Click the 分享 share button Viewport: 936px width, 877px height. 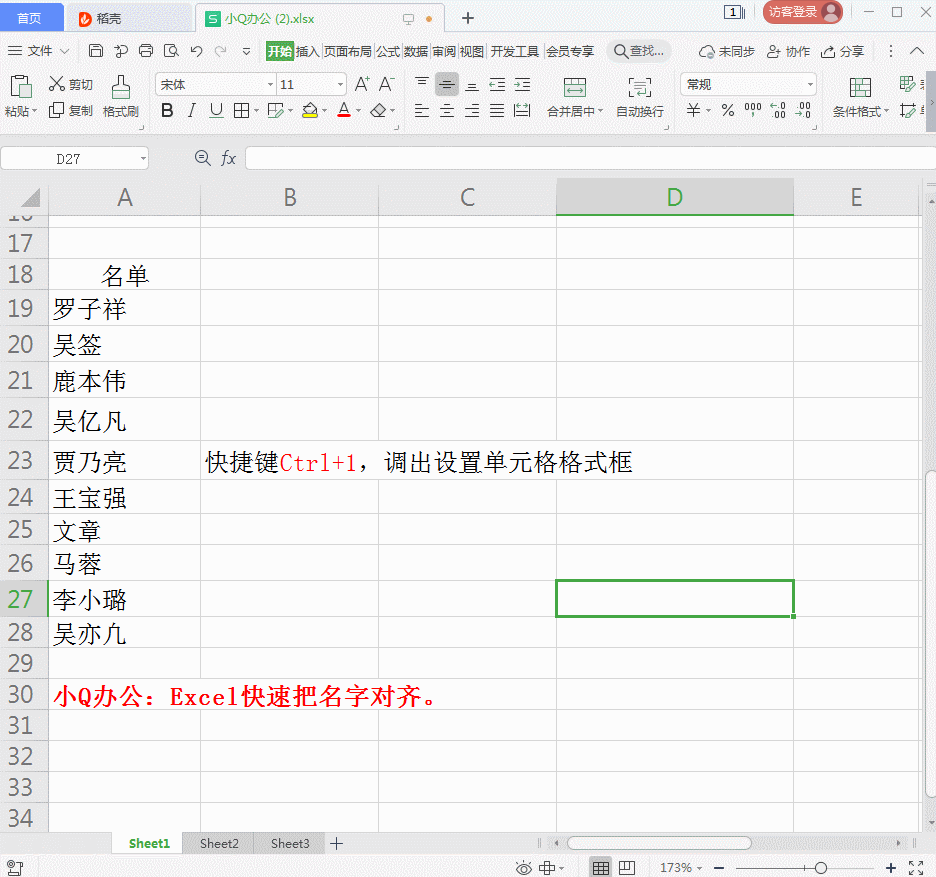click(842, 51)
